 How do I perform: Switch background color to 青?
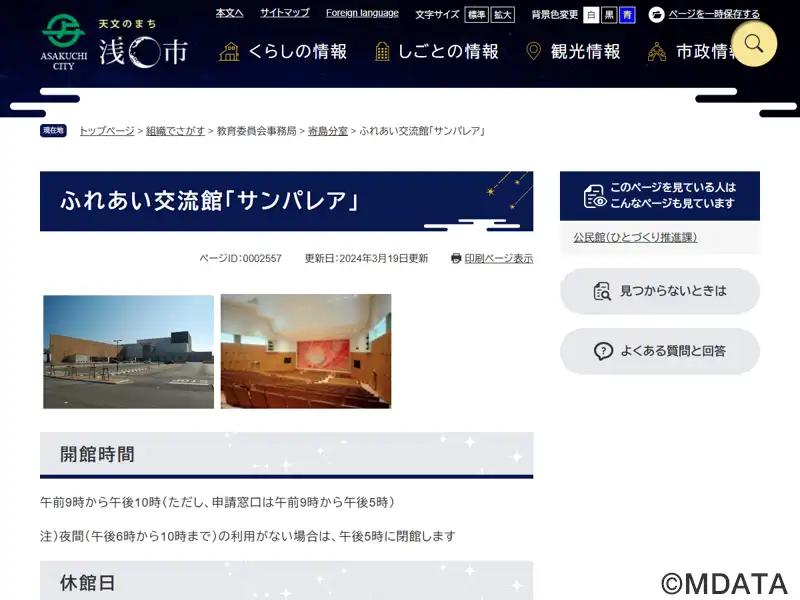point(627,15)
